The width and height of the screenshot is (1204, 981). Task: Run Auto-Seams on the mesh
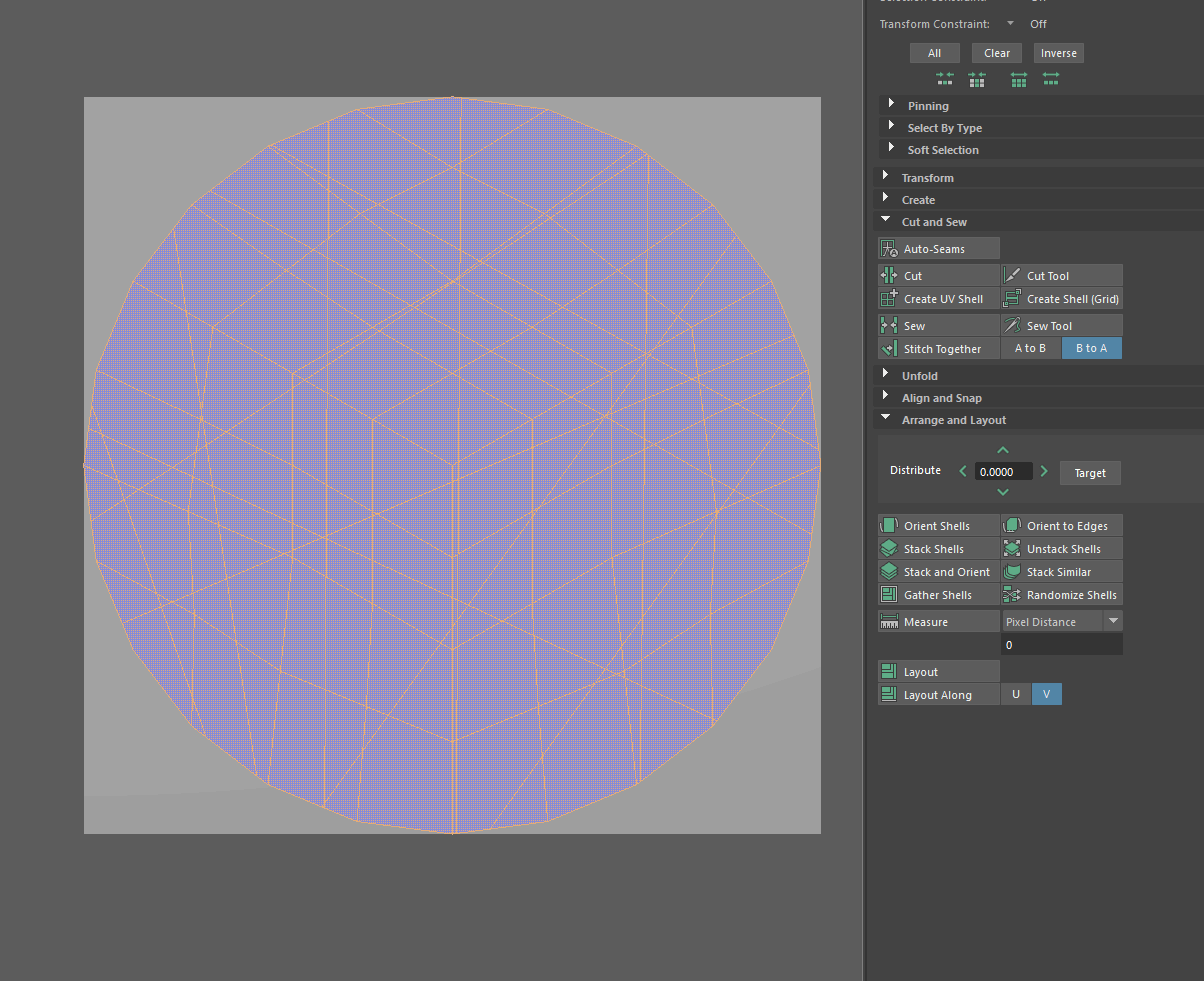click(939, 248)
